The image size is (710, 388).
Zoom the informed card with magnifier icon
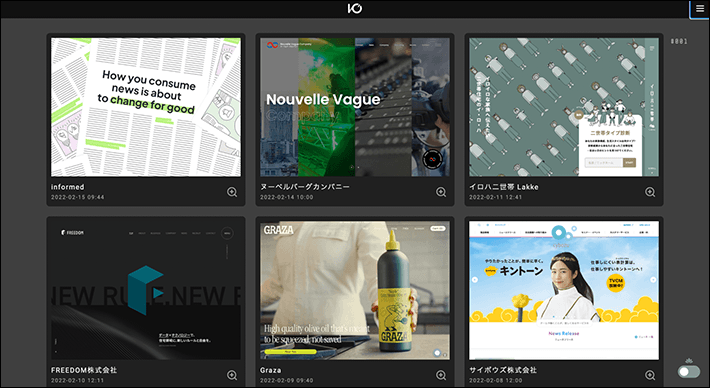point(232,192)
